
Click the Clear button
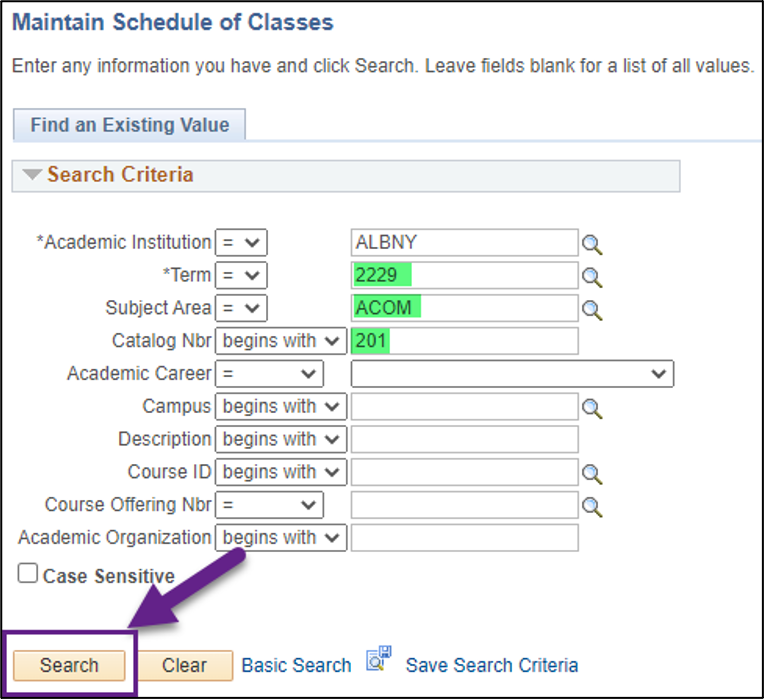(184, 665)
